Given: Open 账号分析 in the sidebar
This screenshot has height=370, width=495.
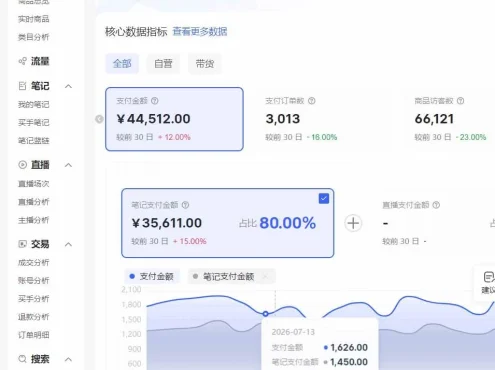Looking at the screenshot, I should click(33, 281).
